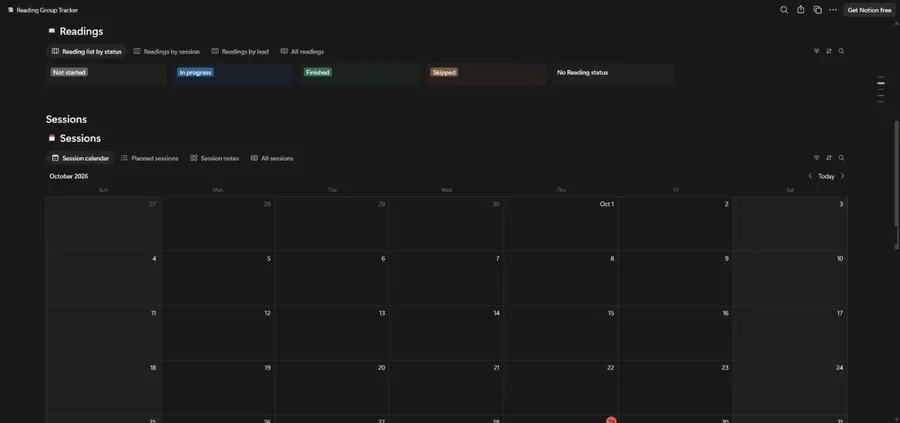The image size is (900, 423).
Task: Select September 28 calendar cell
Action: pyautogui.click(x=218, y=224)
